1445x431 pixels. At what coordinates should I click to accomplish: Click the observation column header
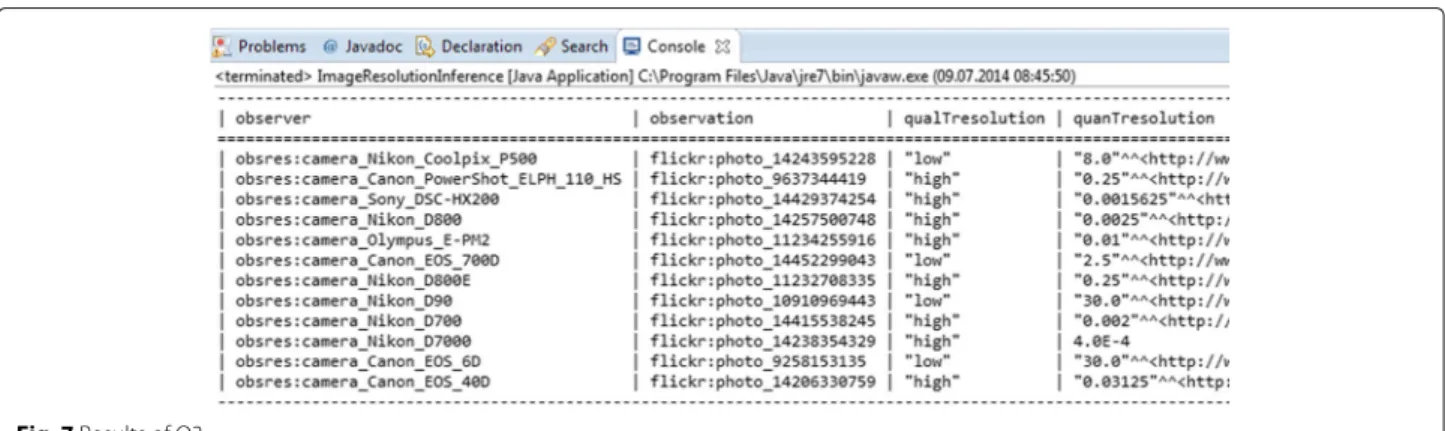[x=702, y=119]
